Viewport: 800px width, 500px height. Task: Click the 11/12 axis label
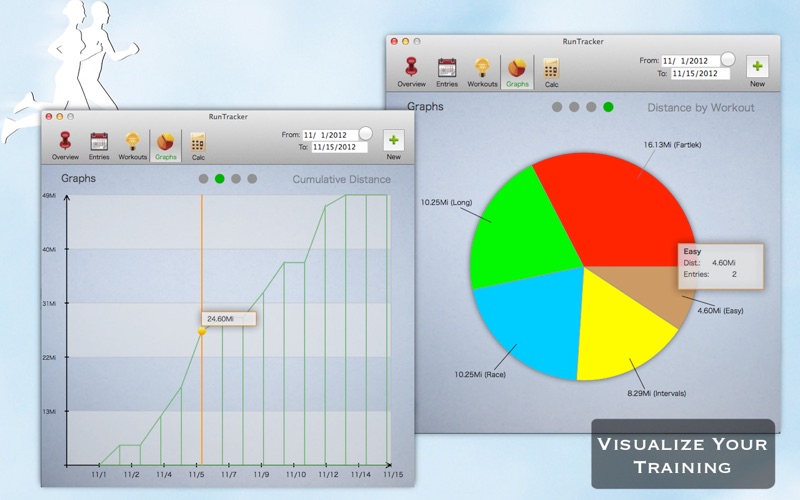tap(328, 474)
